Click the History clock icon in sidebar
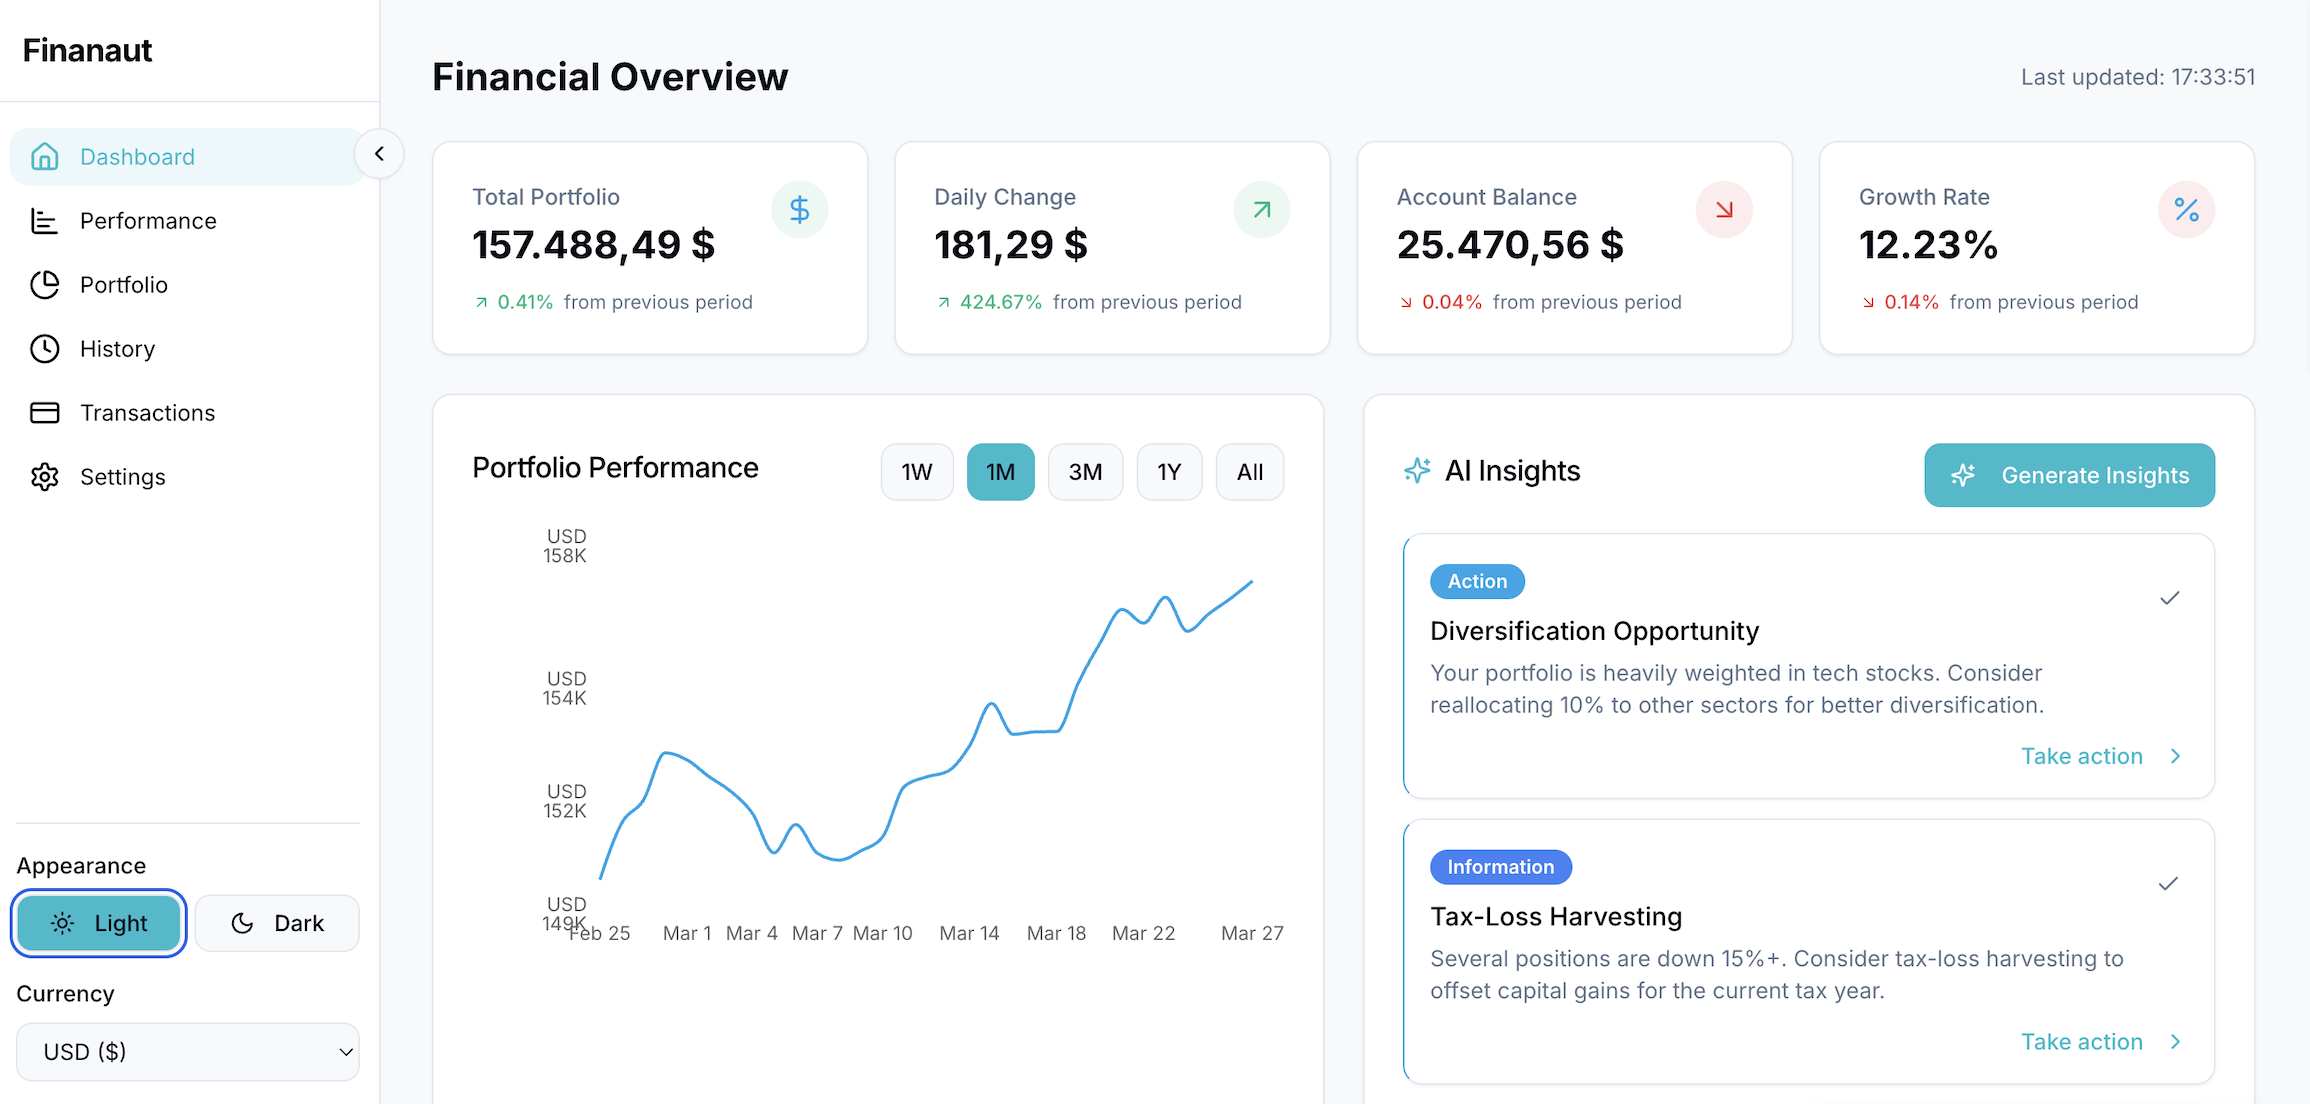This screenshot has width=2310, height=1104. [x=44, y=349]
